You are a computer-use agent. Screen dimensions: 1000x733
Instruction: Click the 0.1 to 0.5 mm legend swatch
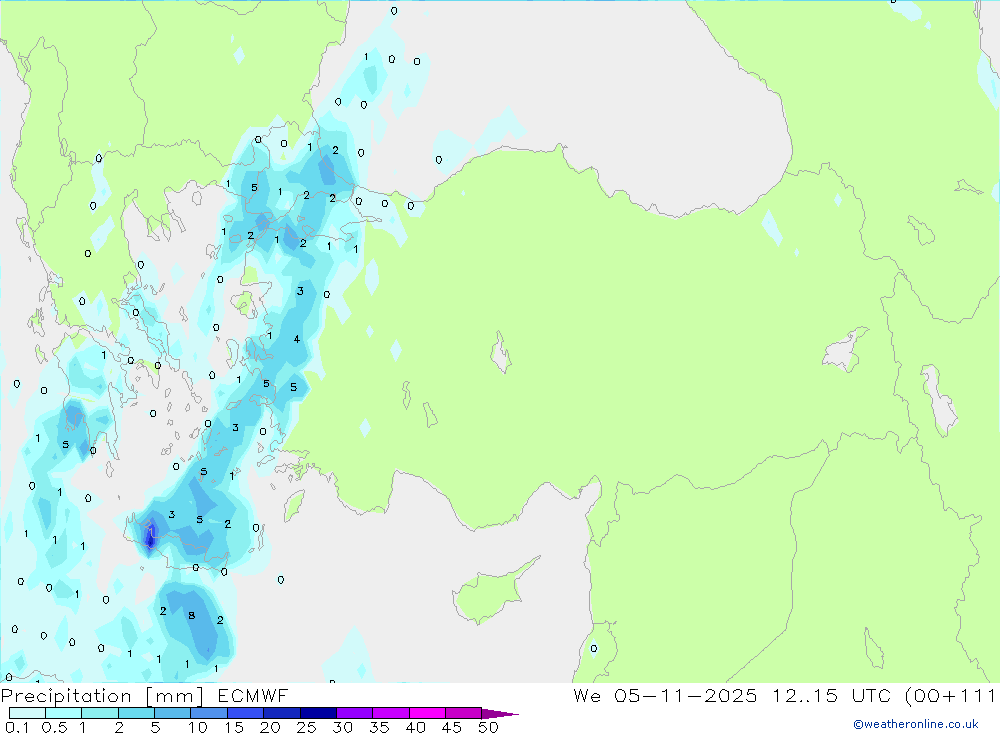click(27, 713)
